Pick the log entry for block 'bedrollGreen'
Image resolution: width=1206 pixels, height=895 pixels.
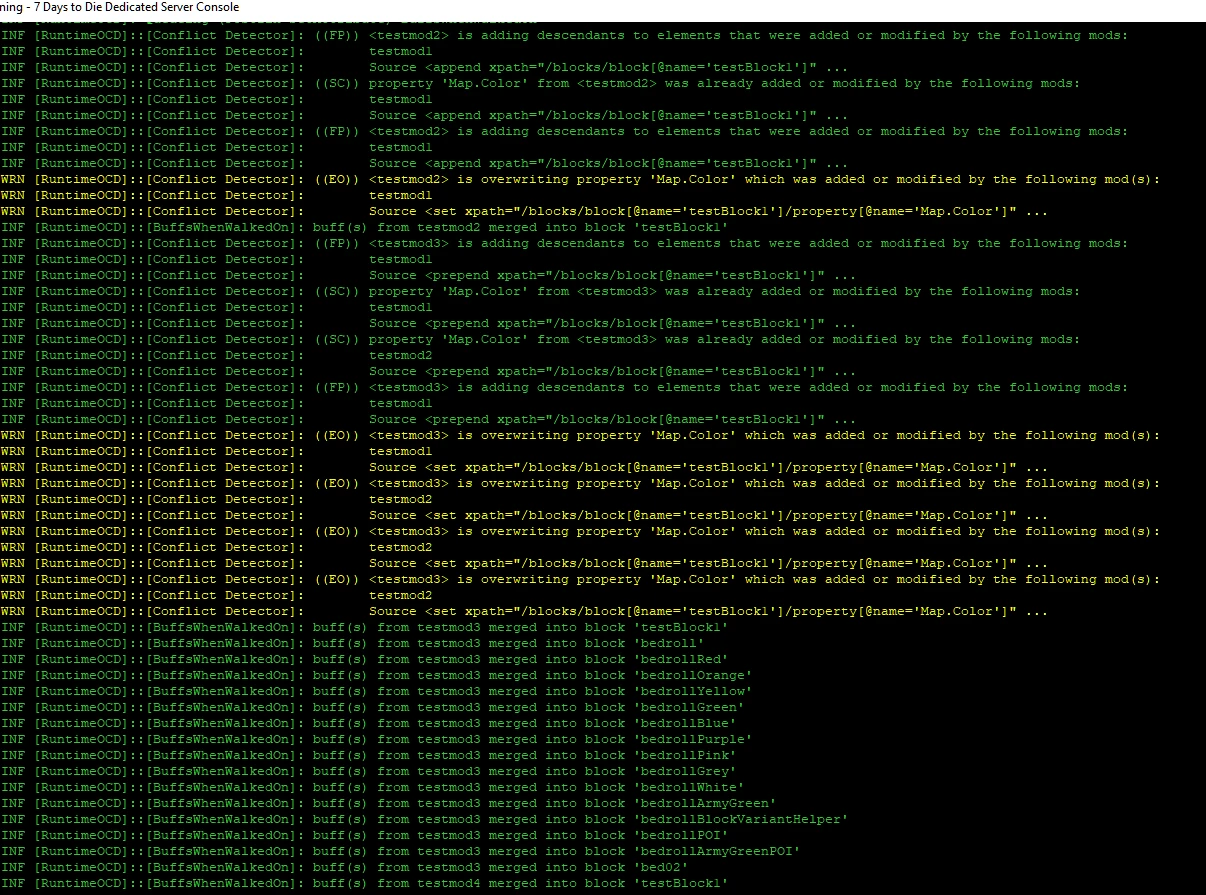[373, 707]
